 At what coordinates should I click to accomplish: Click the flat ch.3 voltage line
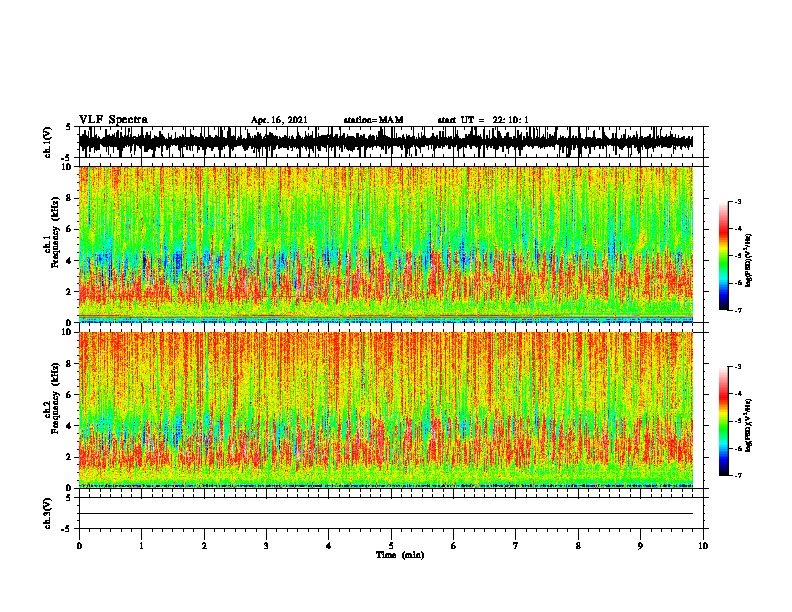386,514
